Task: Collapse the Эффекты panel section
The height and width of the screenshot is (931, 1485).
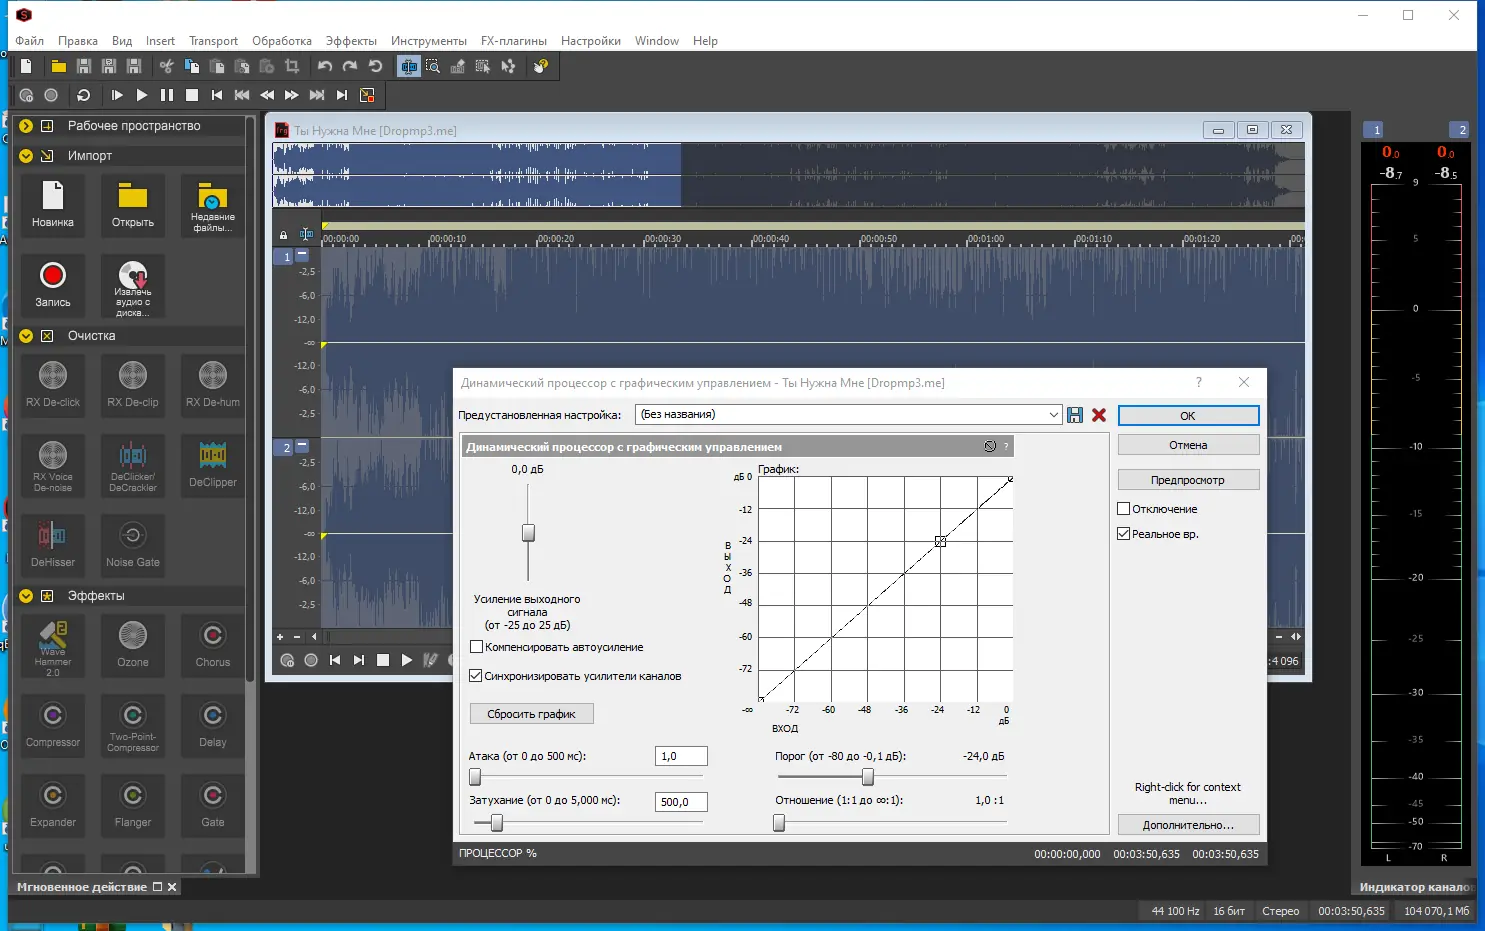Action: pyautogui.click(x=26, y=596)
